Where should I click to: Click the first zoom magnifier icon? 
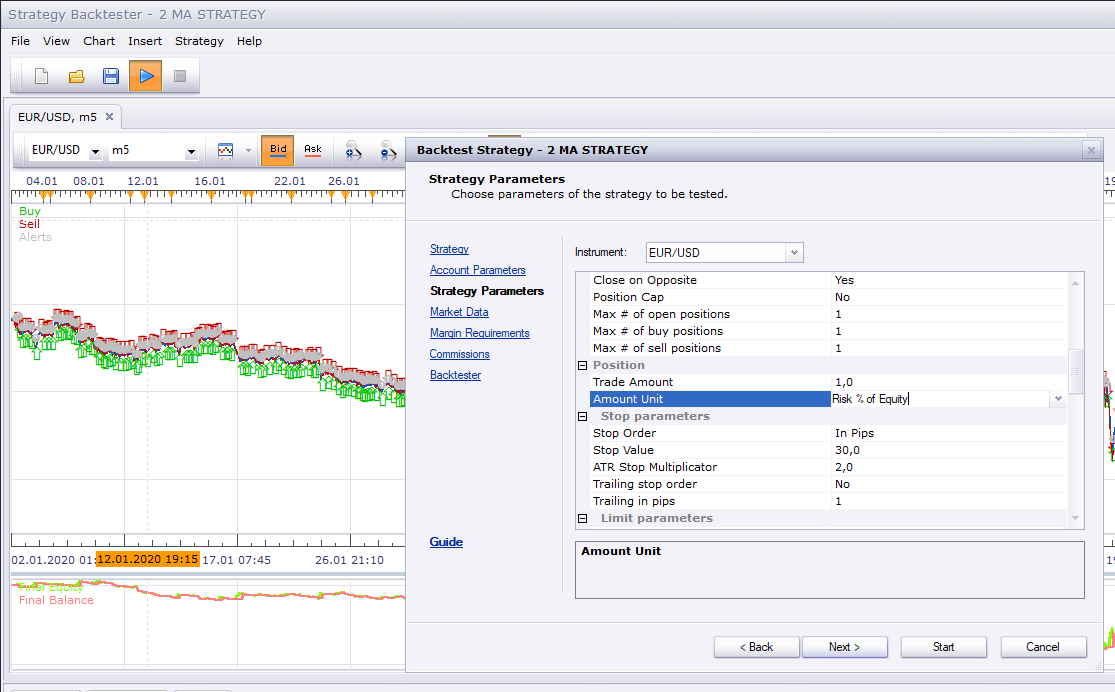[353, 150]
